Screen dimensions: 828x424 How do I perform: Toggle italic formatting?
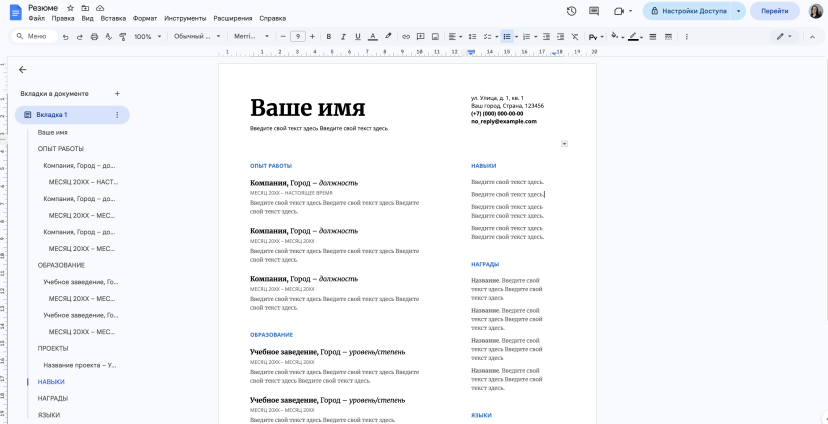point(343,36)
